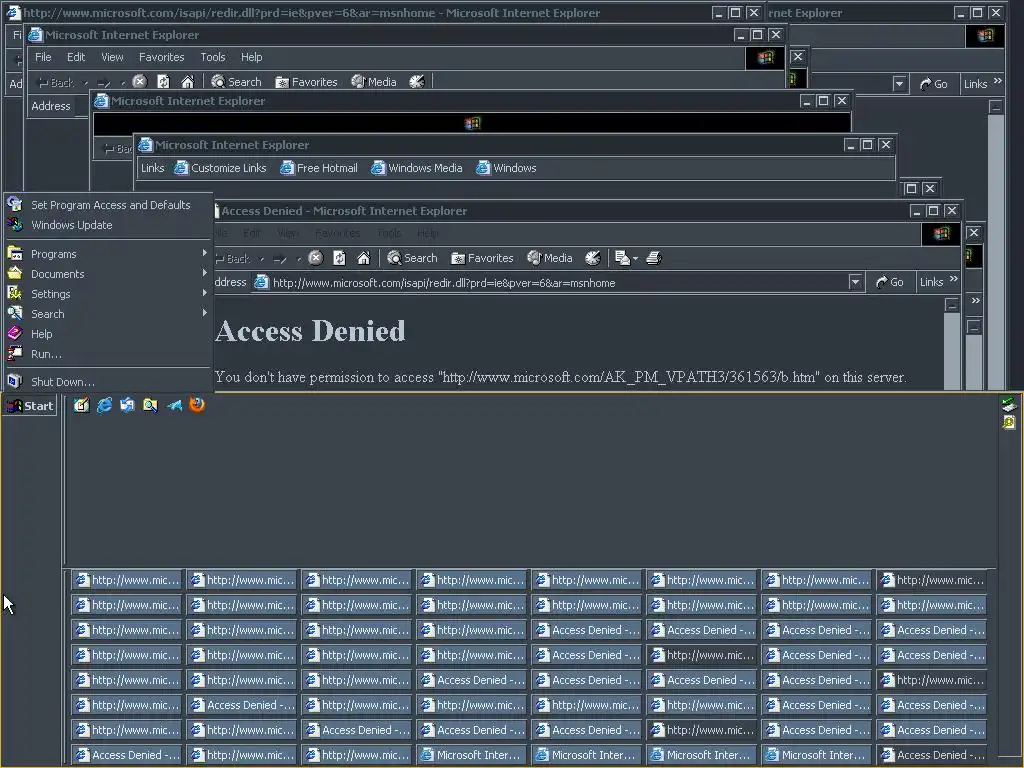Viewport: 1024px width, 768px height.
Task: Click the Stop icon in the toolbar under the File menu
Action: click(x=139, y=82)
